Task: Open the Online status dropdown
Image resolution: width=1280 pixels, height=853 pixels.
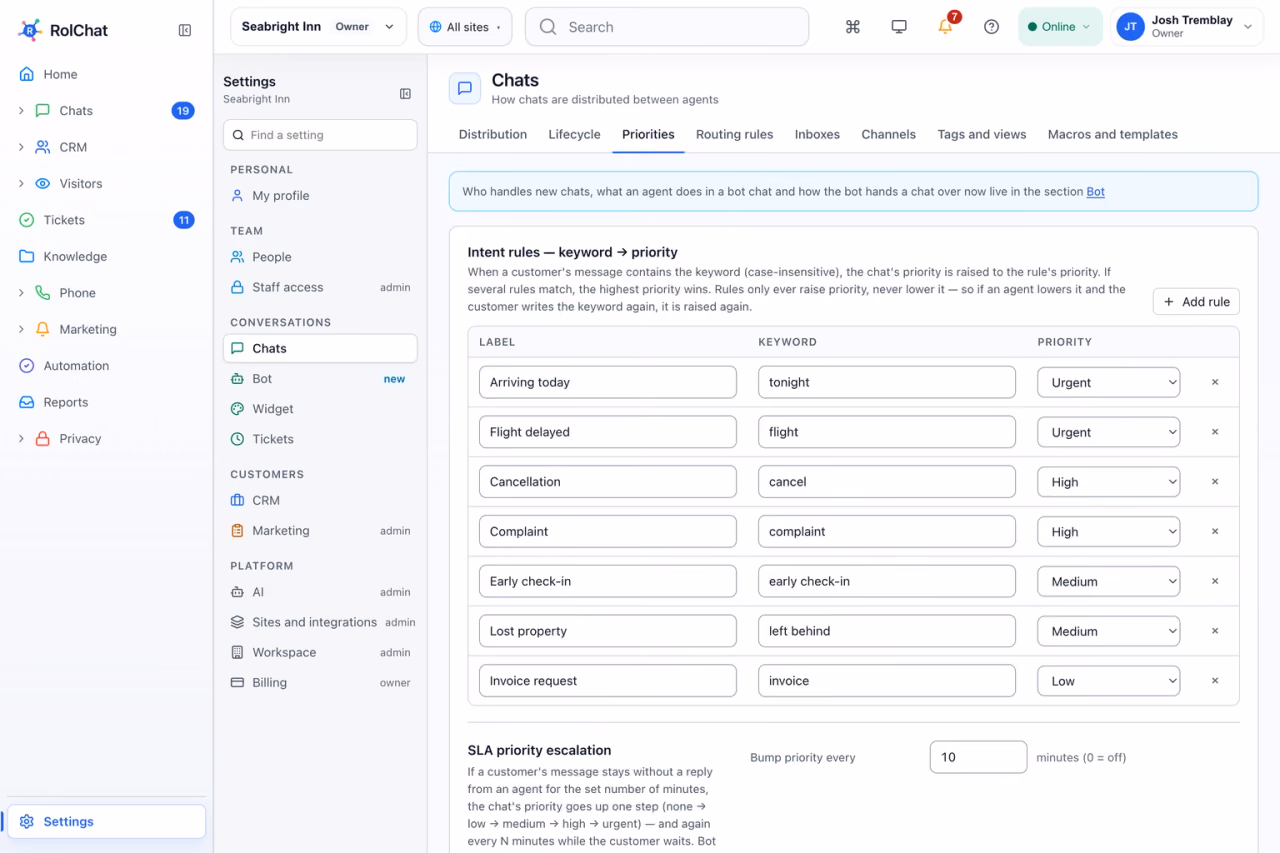Action: [1060, 27]
